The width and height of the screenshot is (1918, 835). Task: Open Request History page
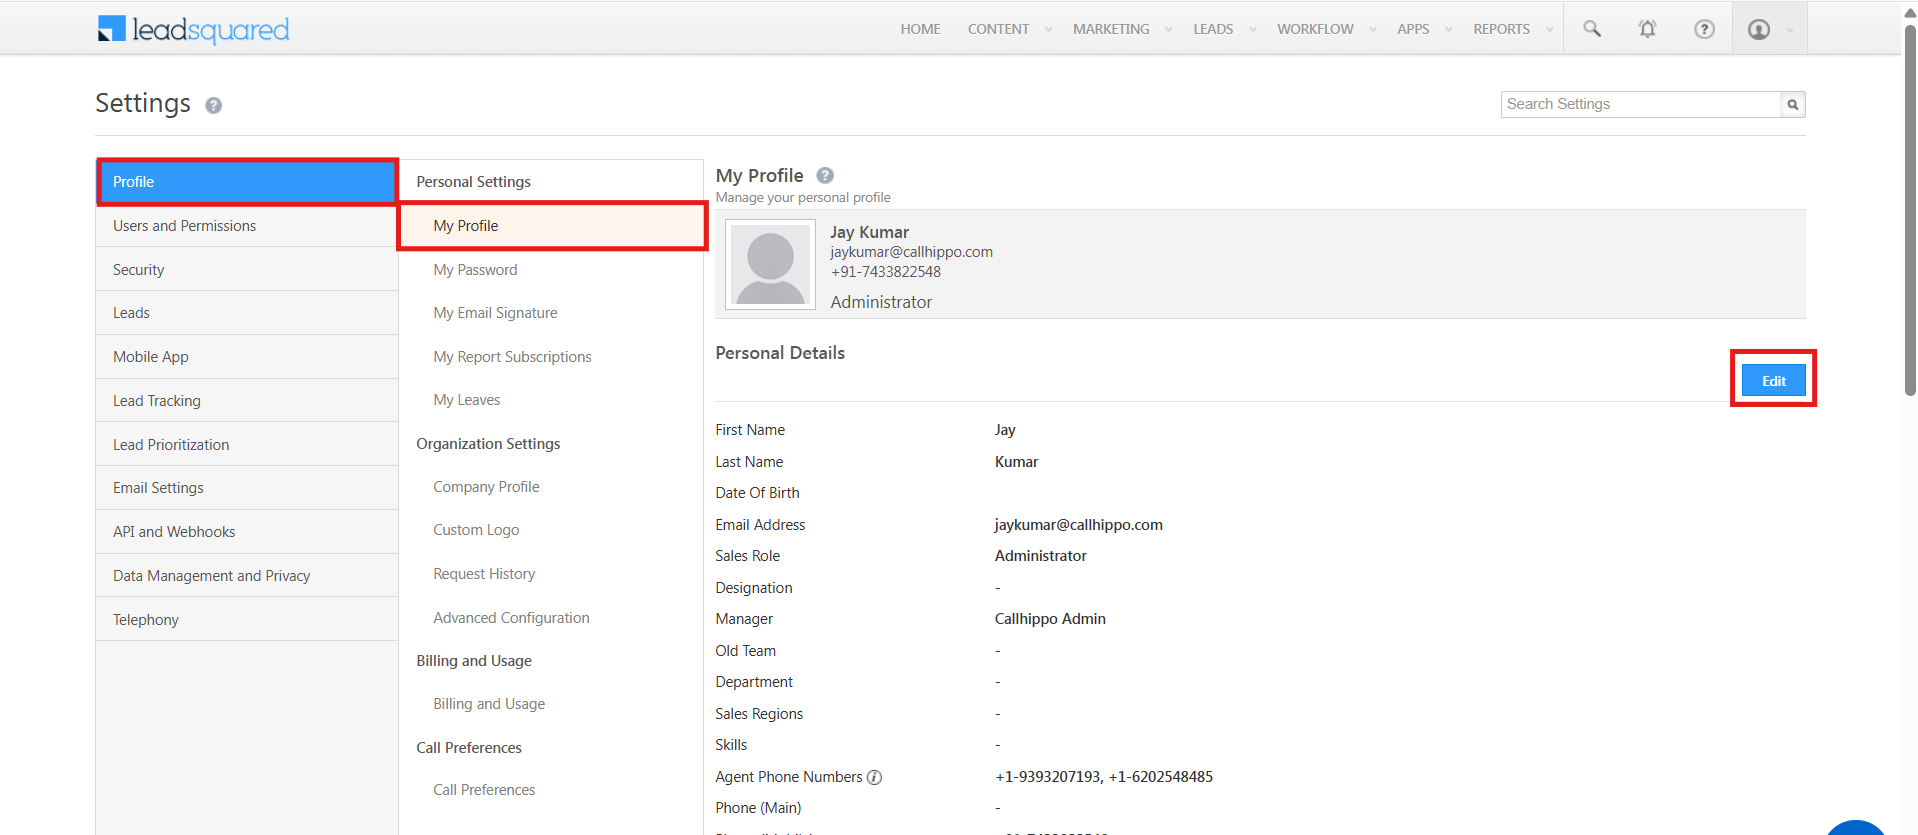[x=484, y=574]
